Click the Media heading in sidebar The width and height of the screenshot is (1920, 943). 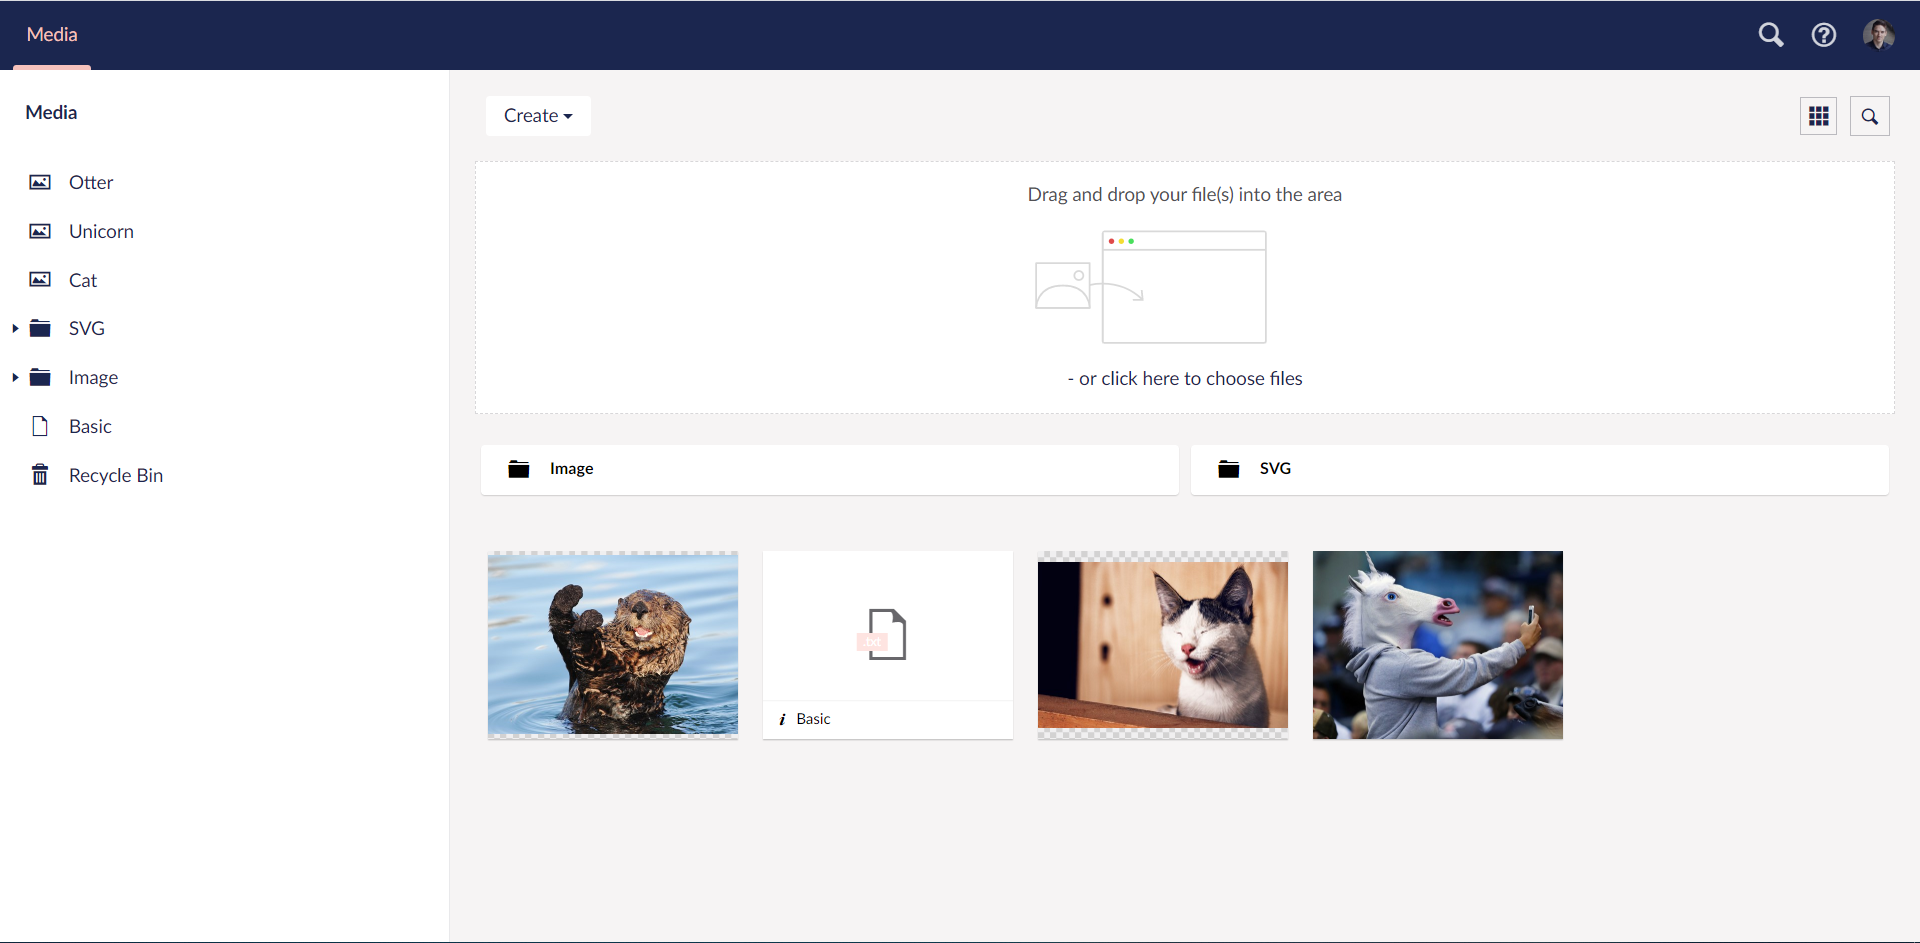click(51, 112)
